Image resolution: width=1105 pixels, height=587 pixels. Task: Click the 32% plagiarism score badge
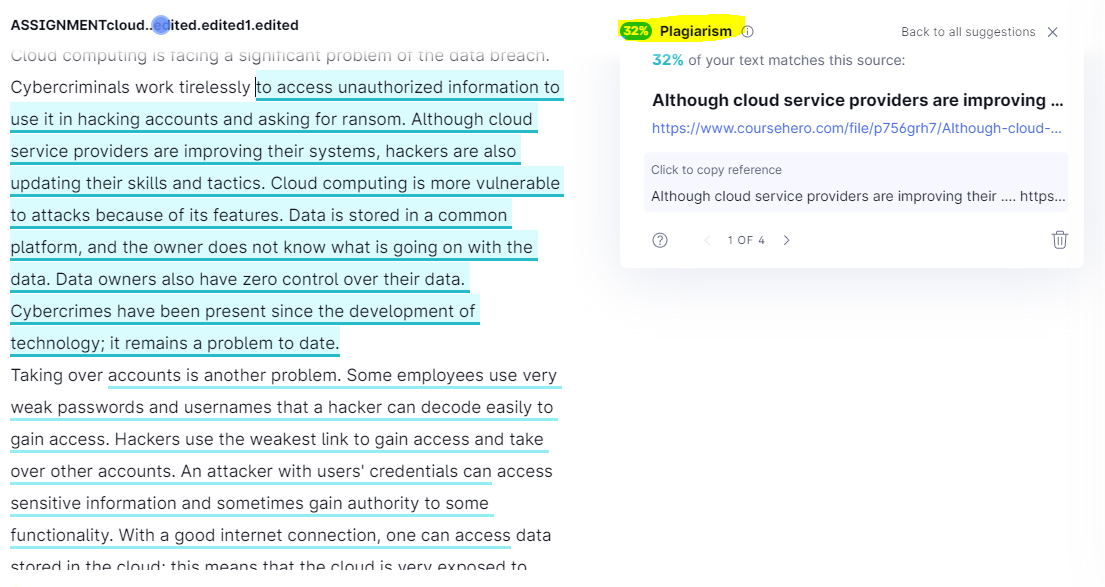tap(636, 31)
